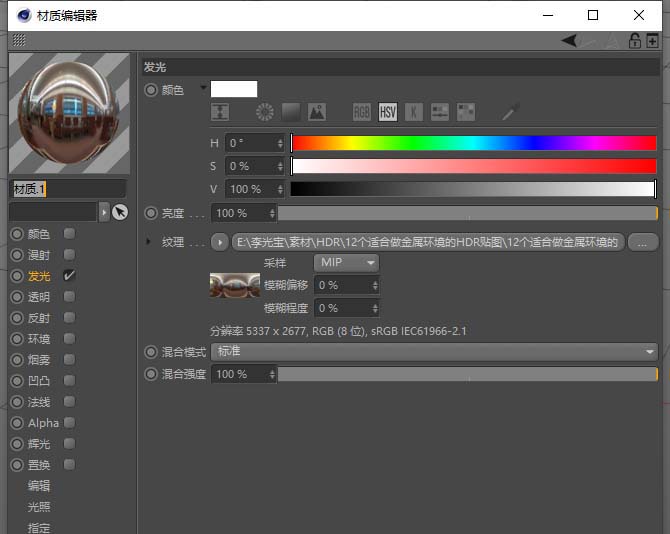The width and height of the screenshot is (670, 534).
Task: Click the HSV color mode icon
Action: click(388, 112)
